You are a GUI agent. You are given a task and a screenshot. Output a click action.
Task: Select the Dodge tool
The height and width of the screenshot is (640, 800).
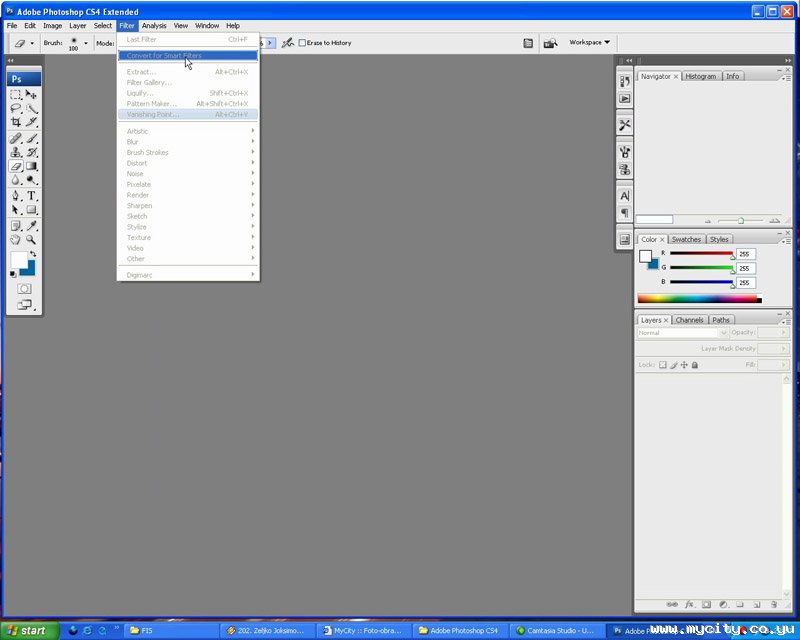pos(31,180)
